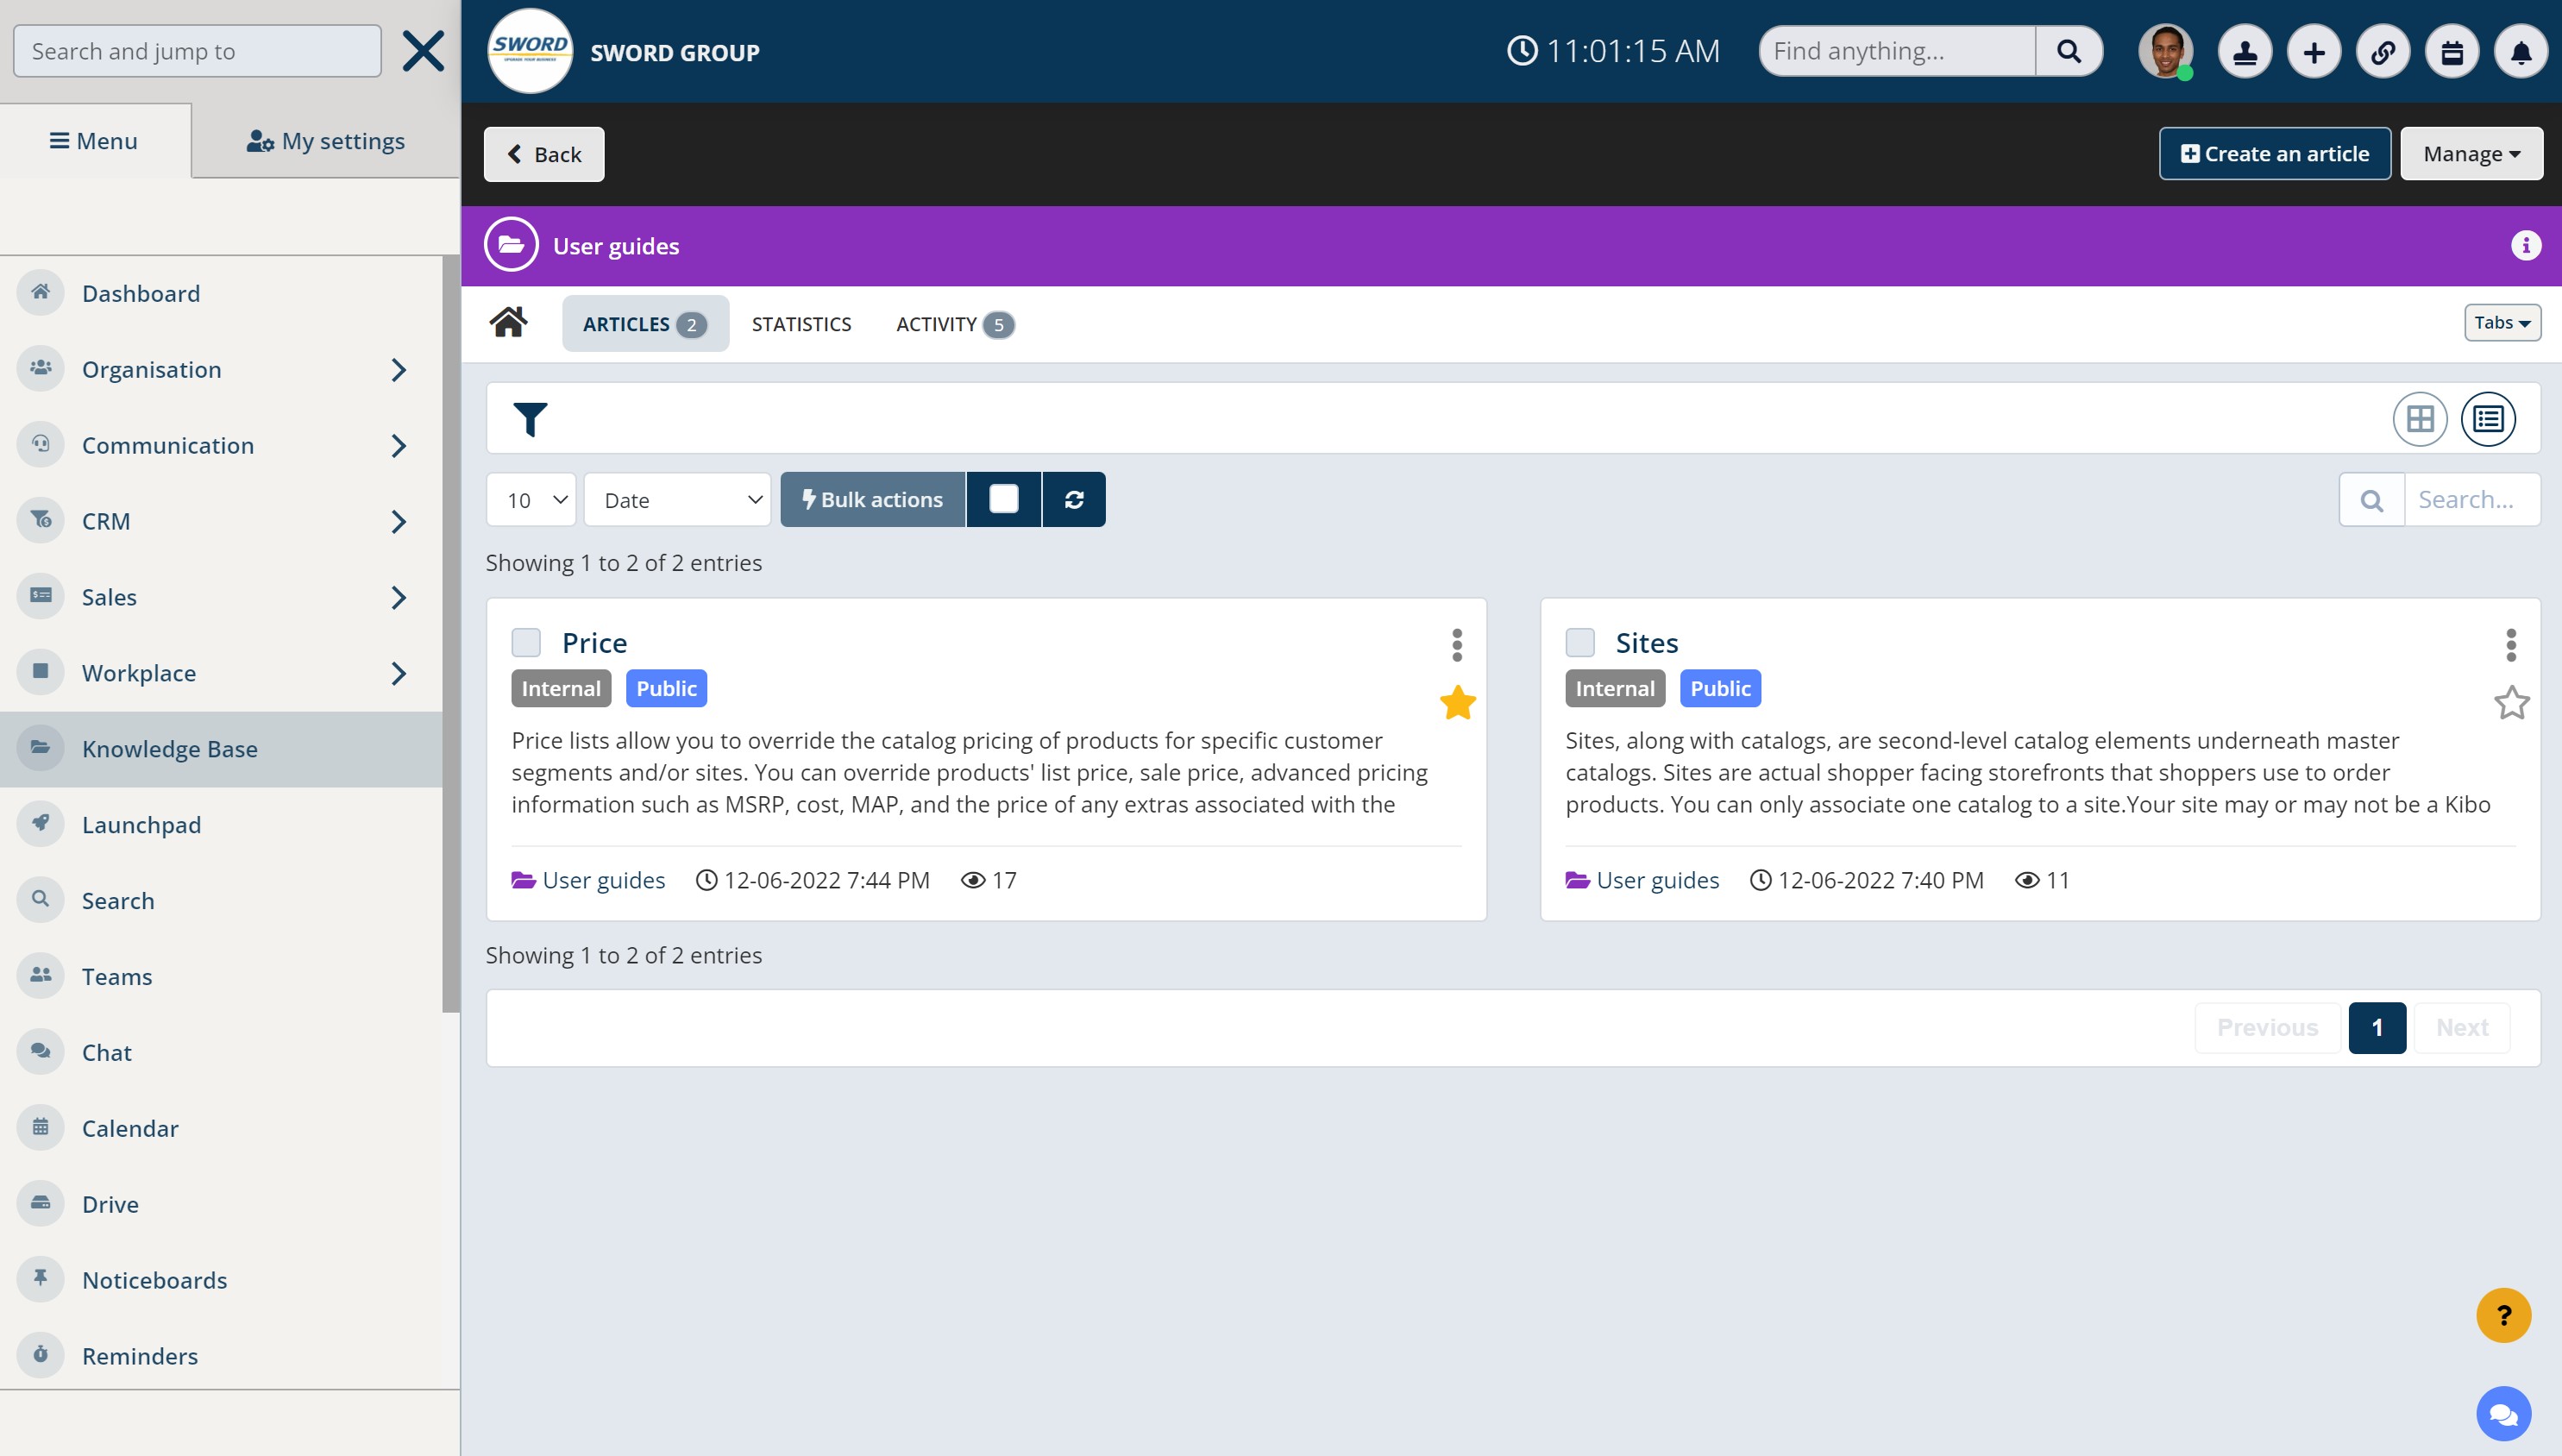Click the knowledge base home icon
This screenshot has height=1456, width=2562.
[x=508, y=323]
